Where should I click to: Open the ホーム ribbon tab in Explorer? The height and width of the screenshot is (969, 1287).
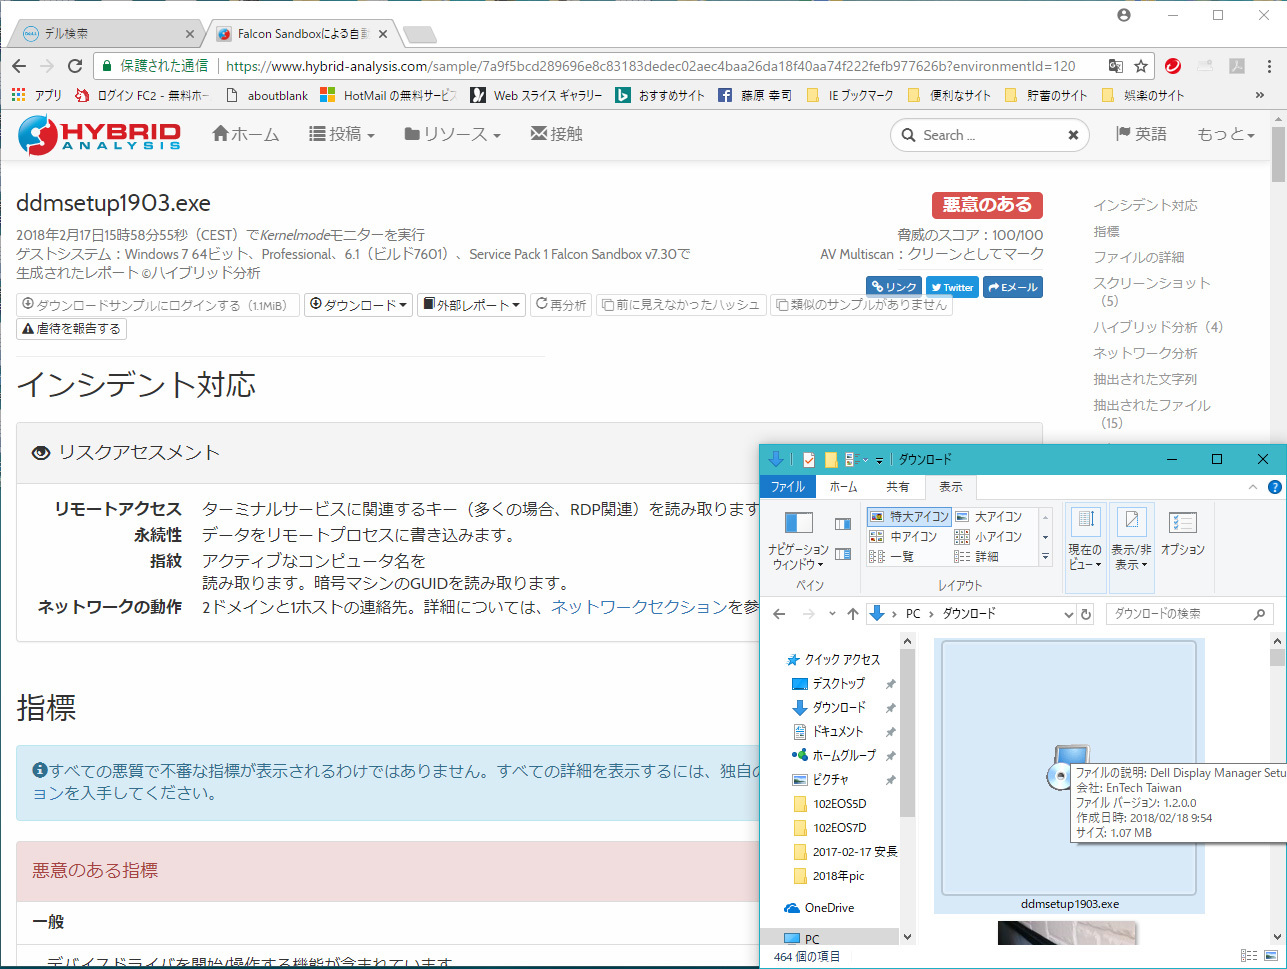pos(843,487)
